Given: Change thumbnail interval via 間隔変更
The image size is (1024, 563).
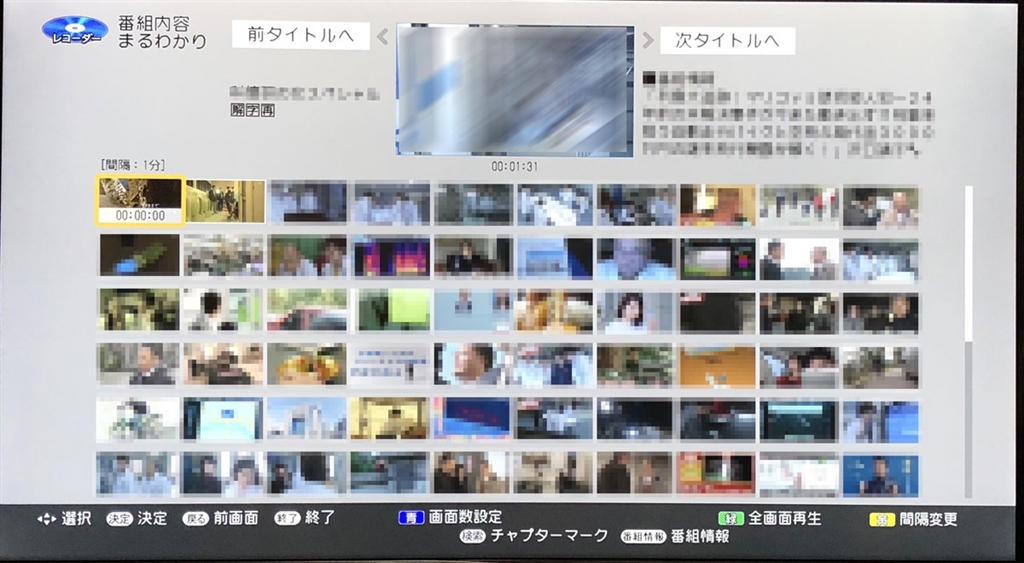Looking at the screenshot, I should [928, 519].
